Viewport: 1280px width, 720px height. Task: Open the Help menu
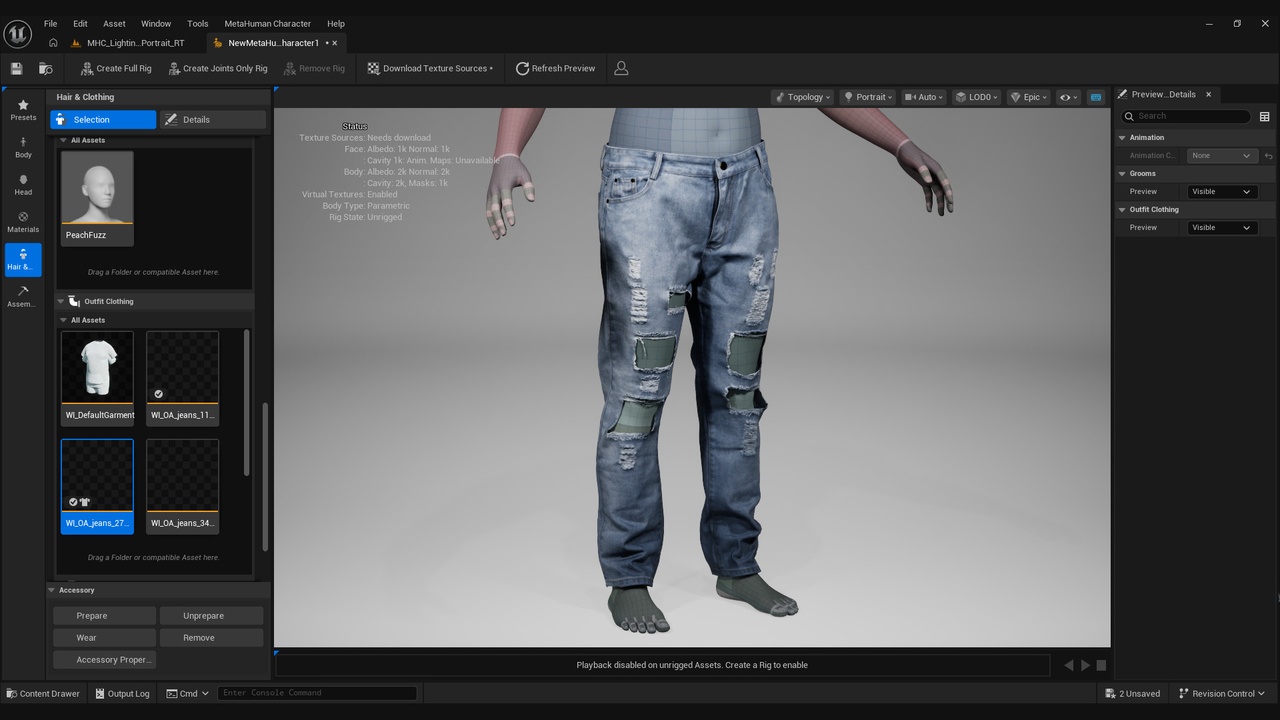(x=336, y=23)
